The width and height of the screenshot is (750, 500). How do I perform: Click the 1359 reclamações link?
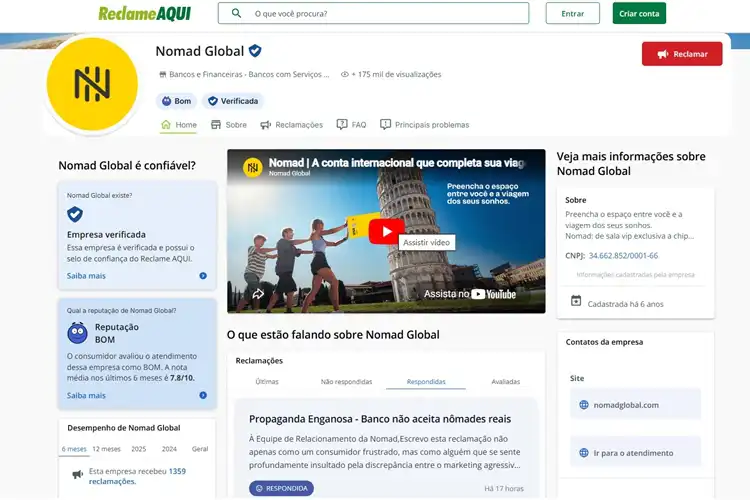click(x=137, y=476)
